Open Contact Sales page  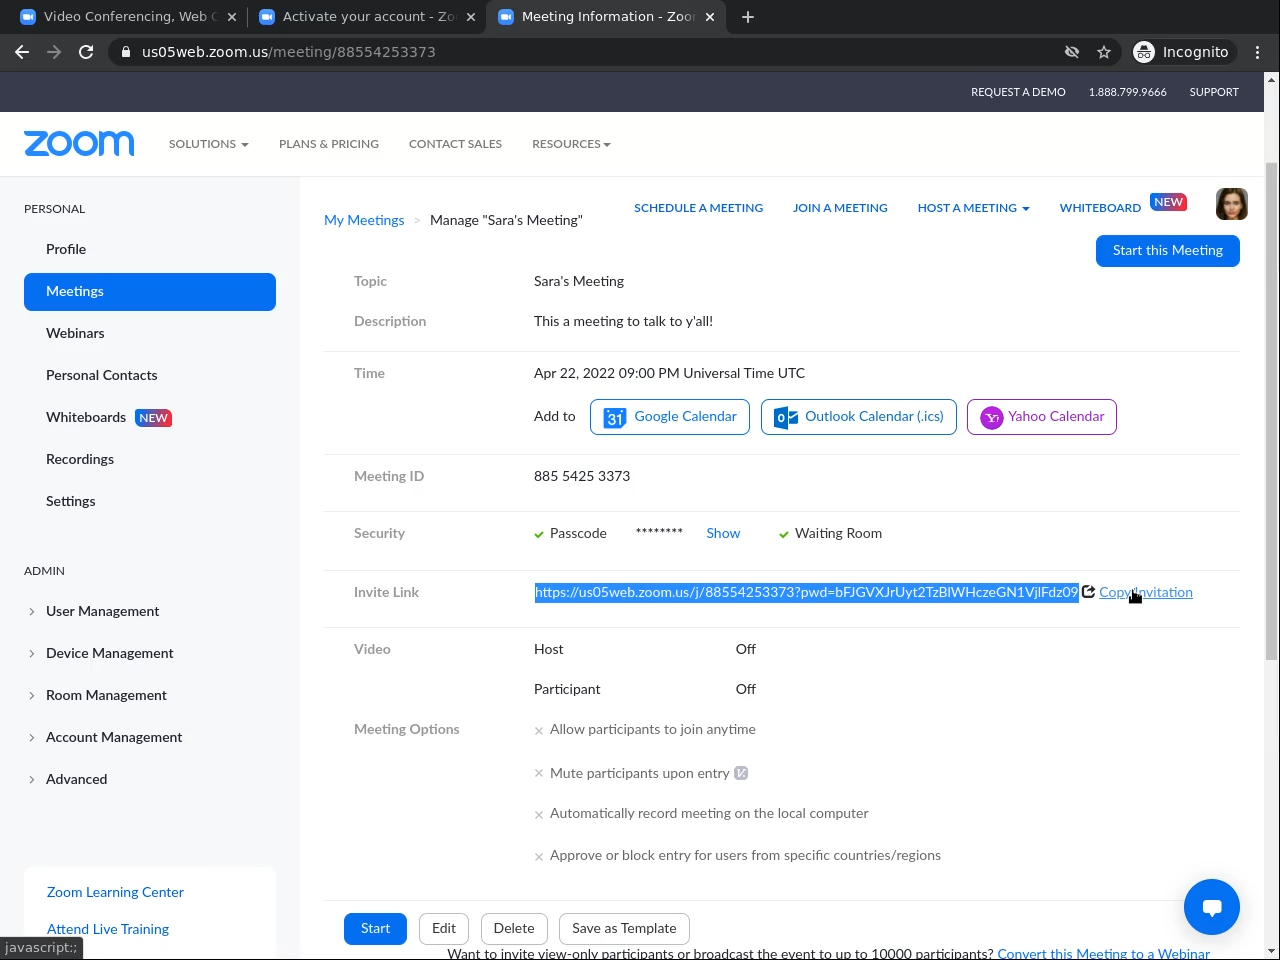(x=455, y=144)
